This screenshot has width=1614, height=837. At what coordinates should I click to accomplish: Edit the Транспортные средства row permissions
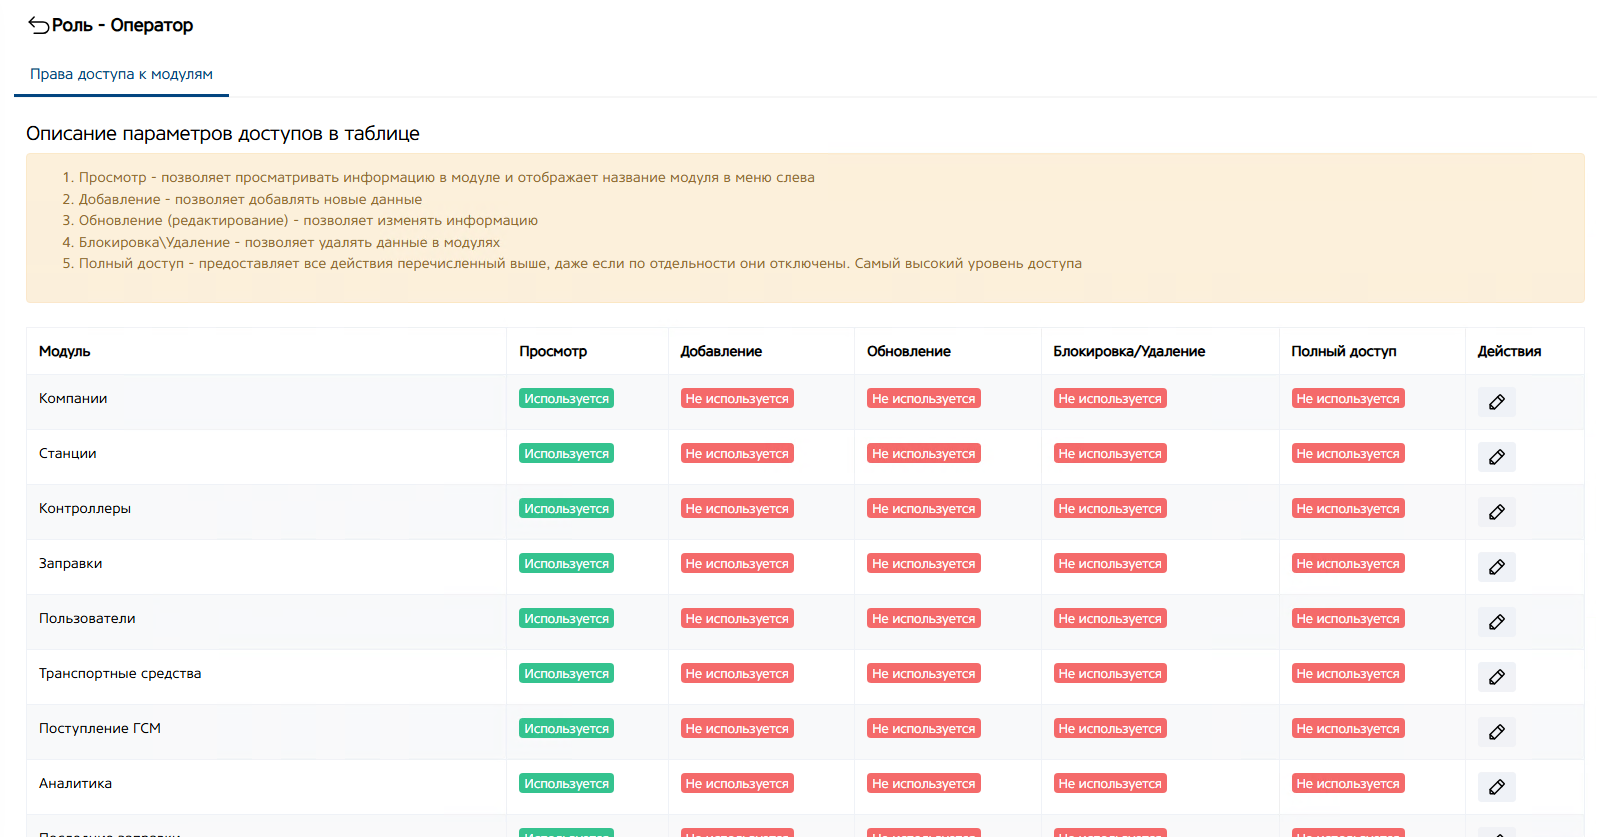(1496, 677)
